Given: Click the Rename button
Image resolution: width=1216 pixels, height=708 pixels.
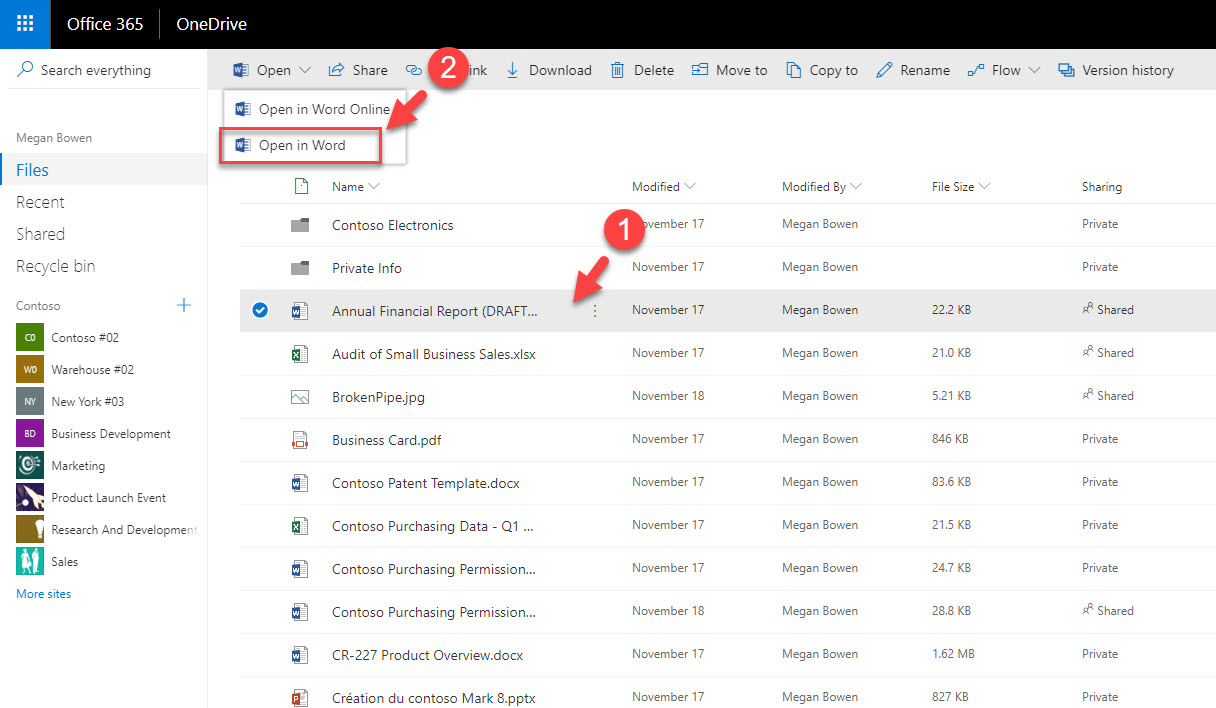Looking at the screenshot, I should (x=913, y=70).
